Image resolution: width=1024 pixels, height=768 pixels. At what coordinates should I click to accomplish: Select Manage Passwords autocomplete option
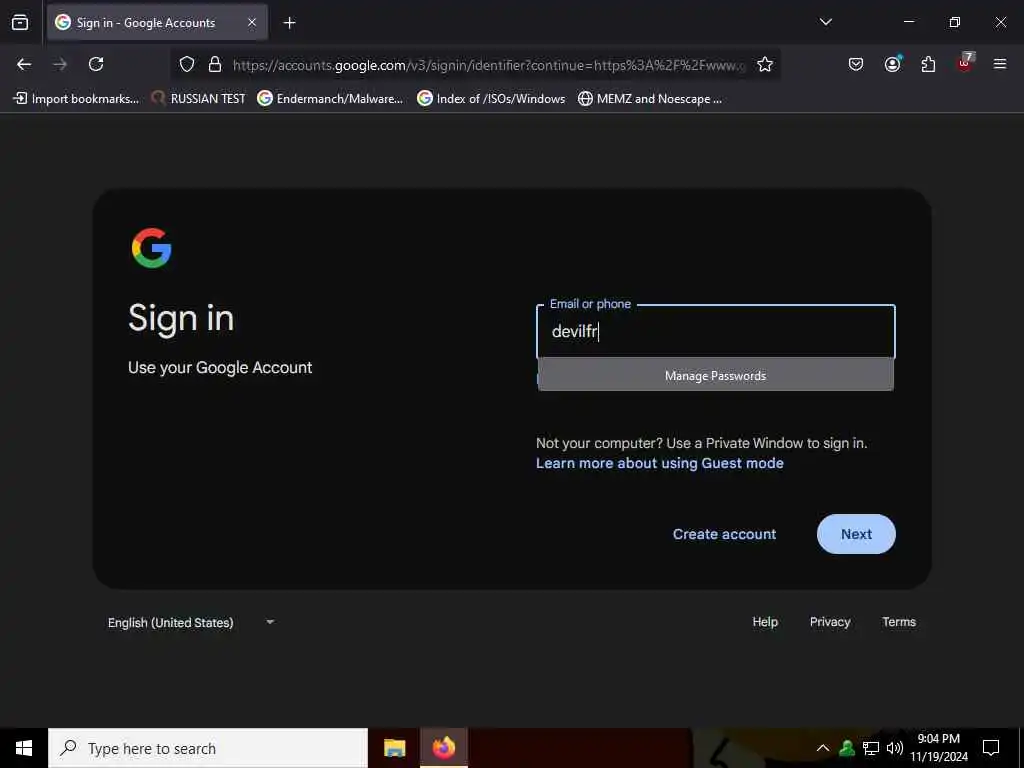[x=716, y=376]
